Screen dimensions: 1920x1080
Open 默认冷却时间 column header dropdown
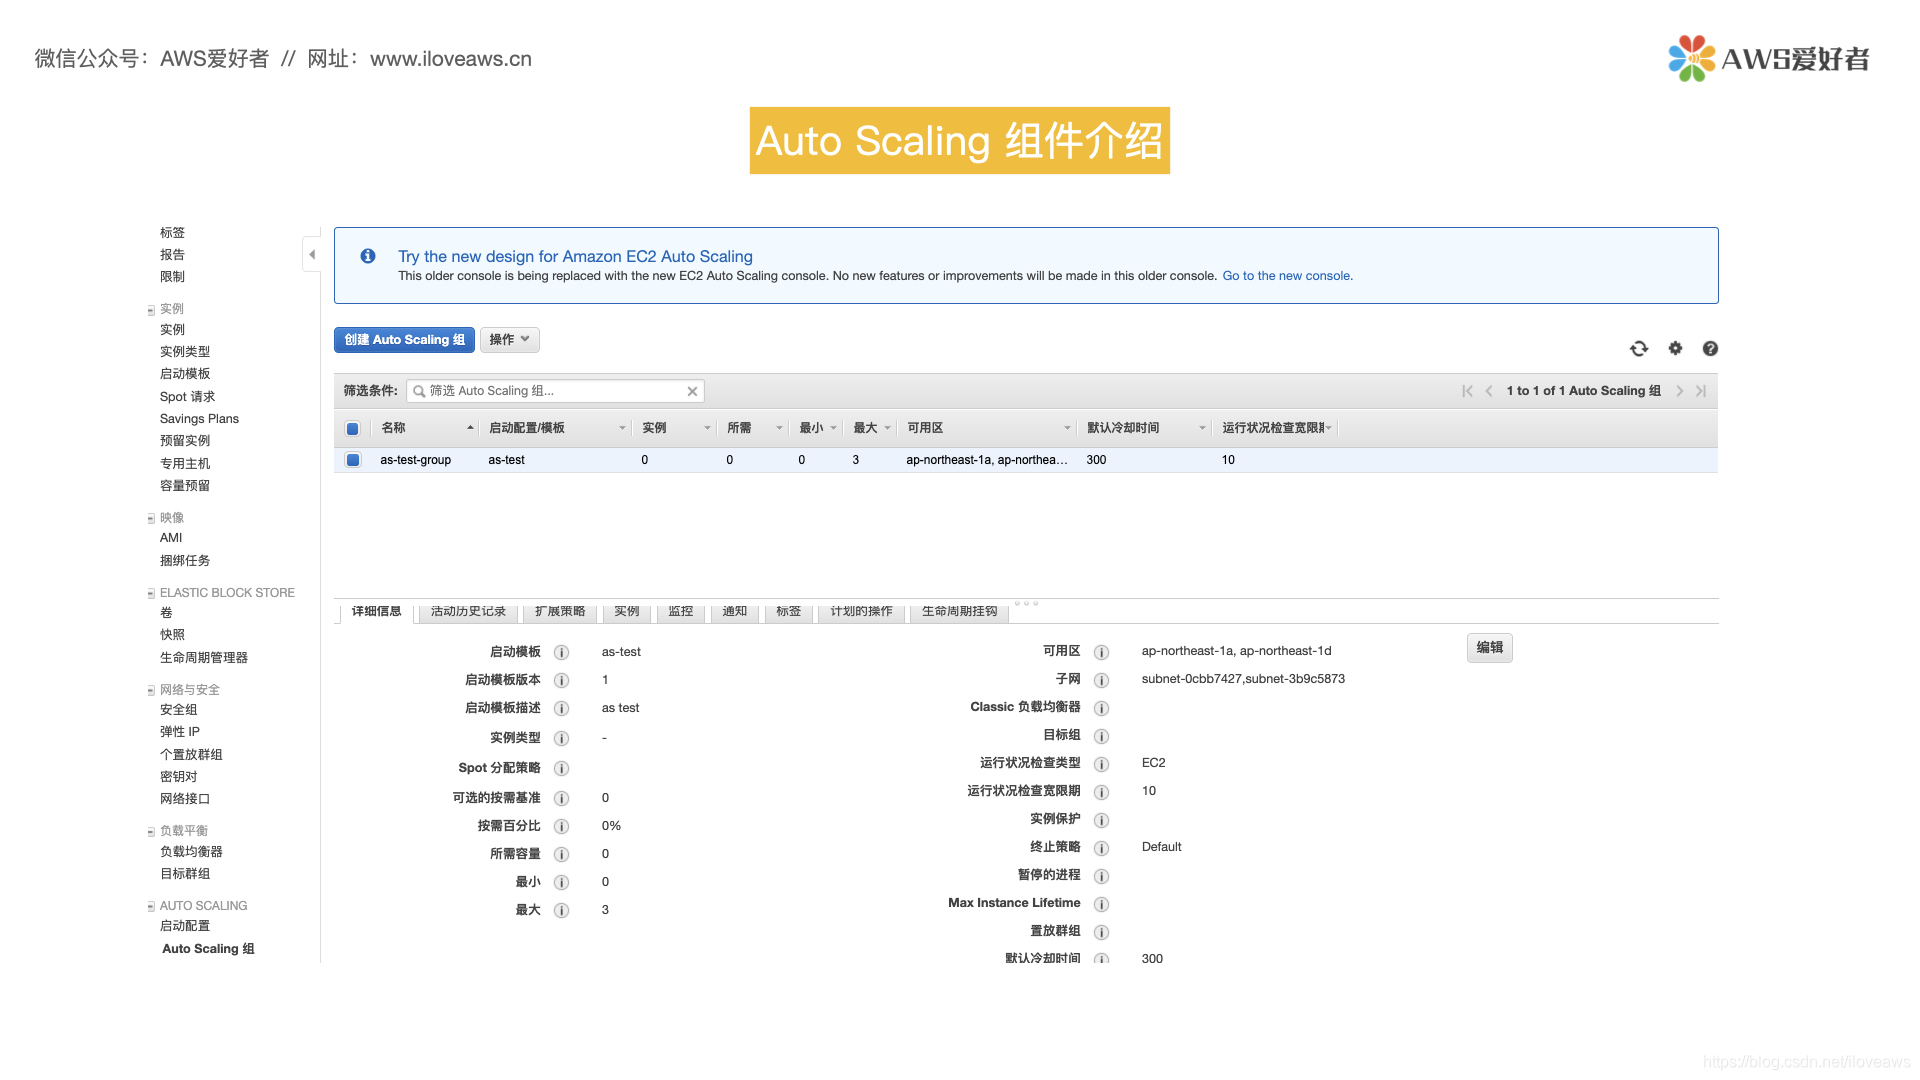coord(1202,428)
